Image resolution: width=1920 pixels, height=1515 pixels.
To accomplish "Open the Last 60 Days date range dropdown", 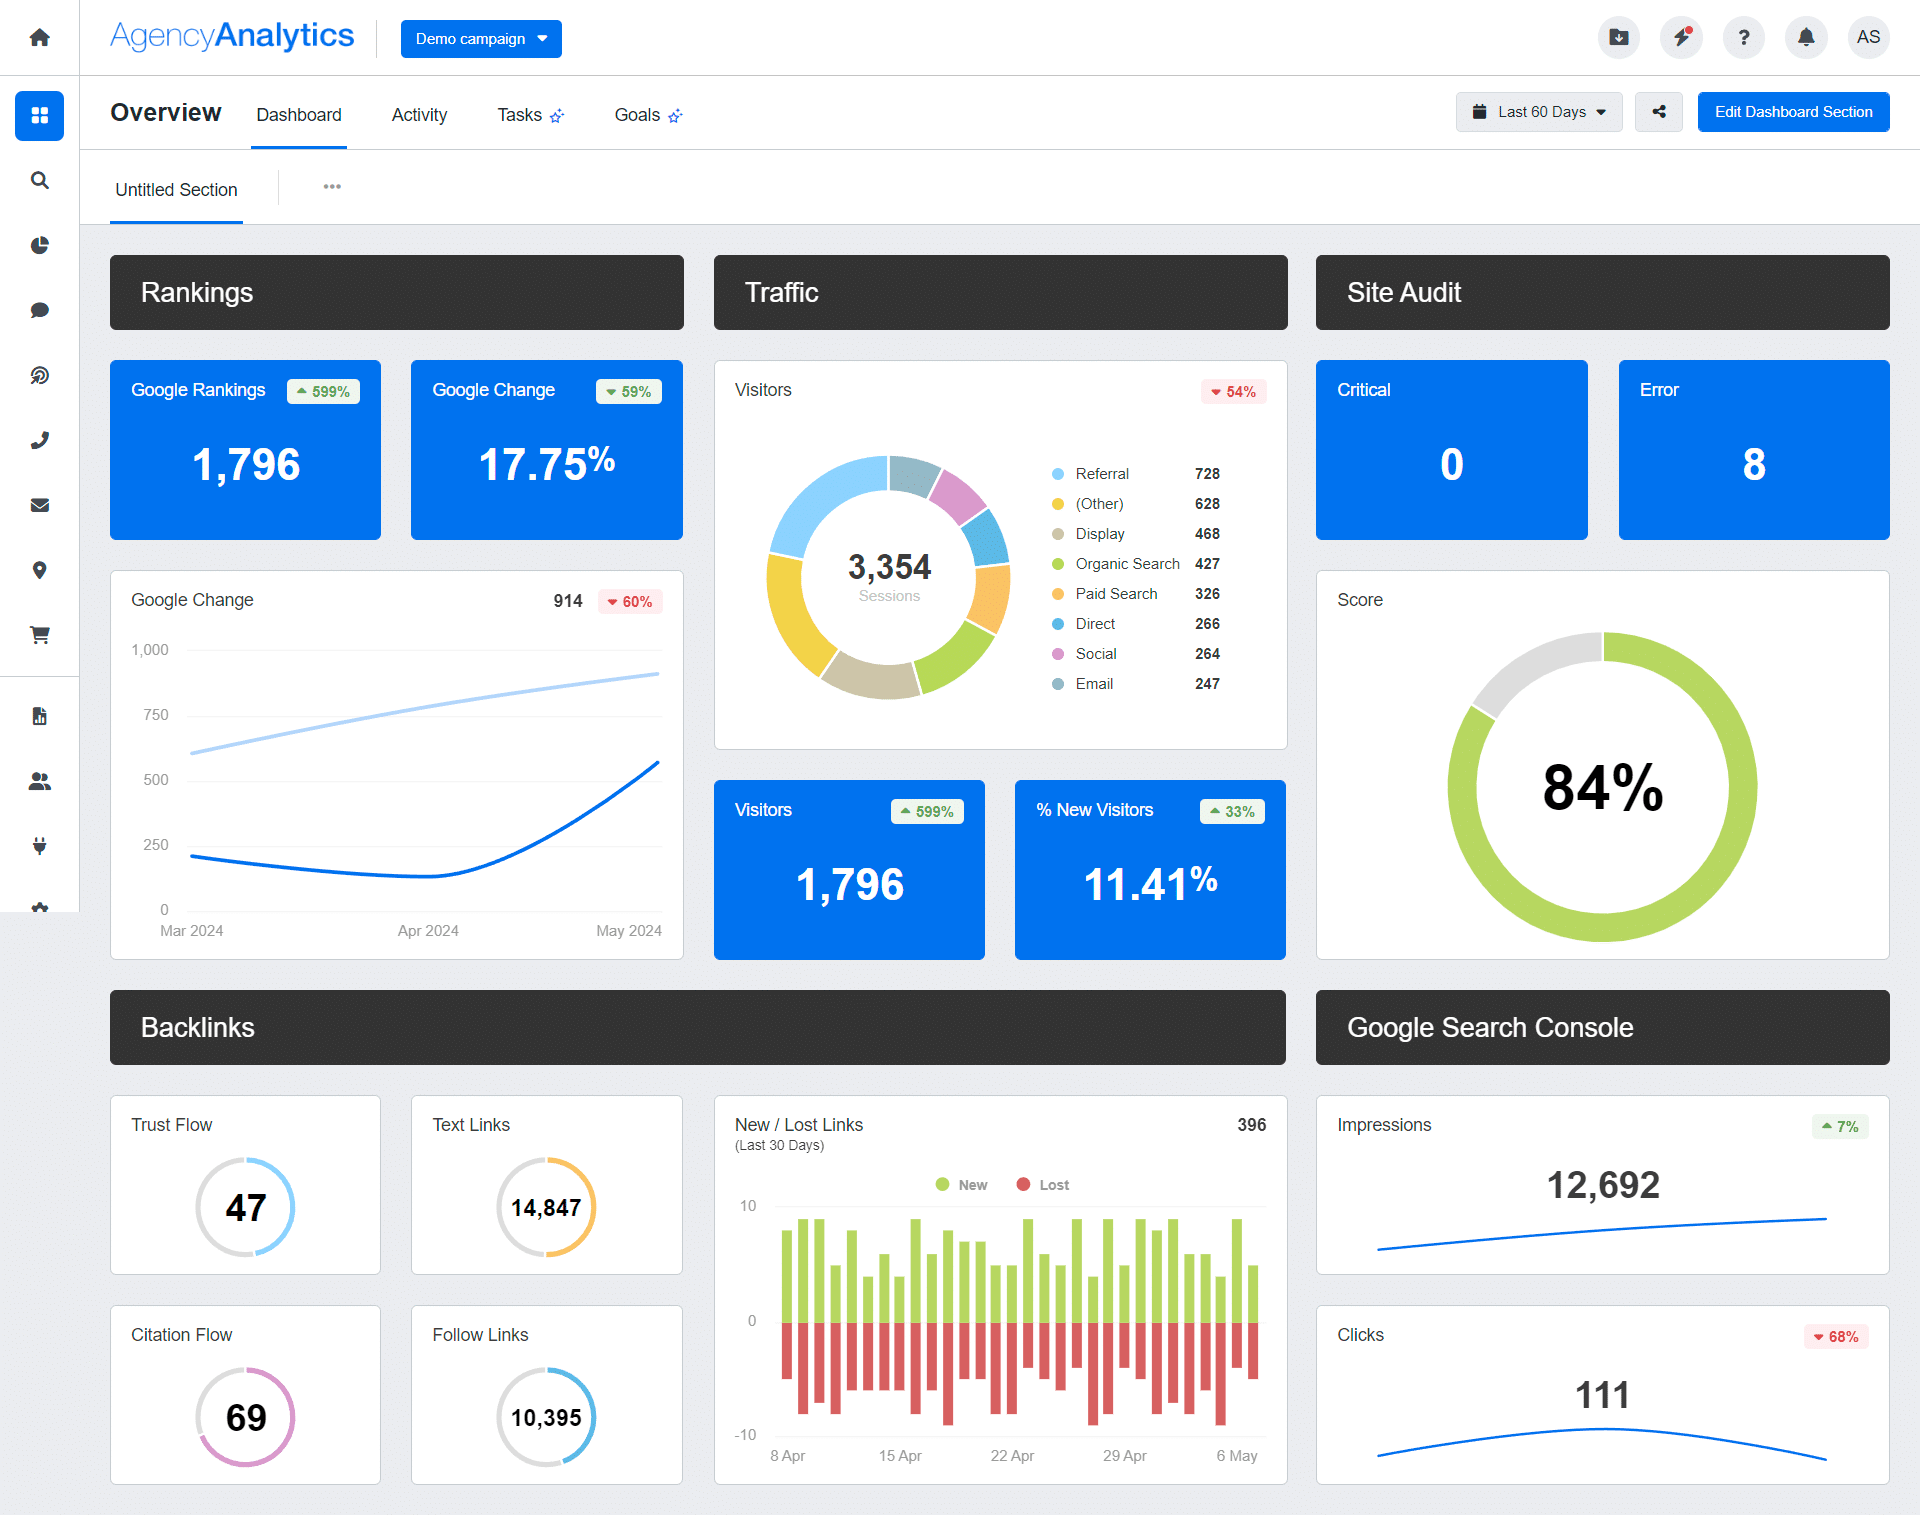I will pyautogui.click(x=1538, y=112).
